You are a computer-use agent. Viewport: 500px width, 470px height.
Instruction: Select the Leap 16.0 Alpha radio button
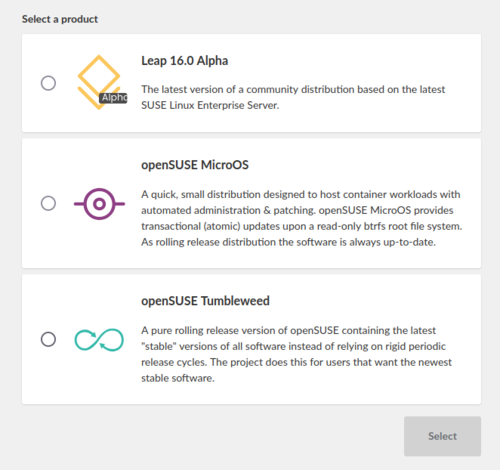click(x=48, y=83)
